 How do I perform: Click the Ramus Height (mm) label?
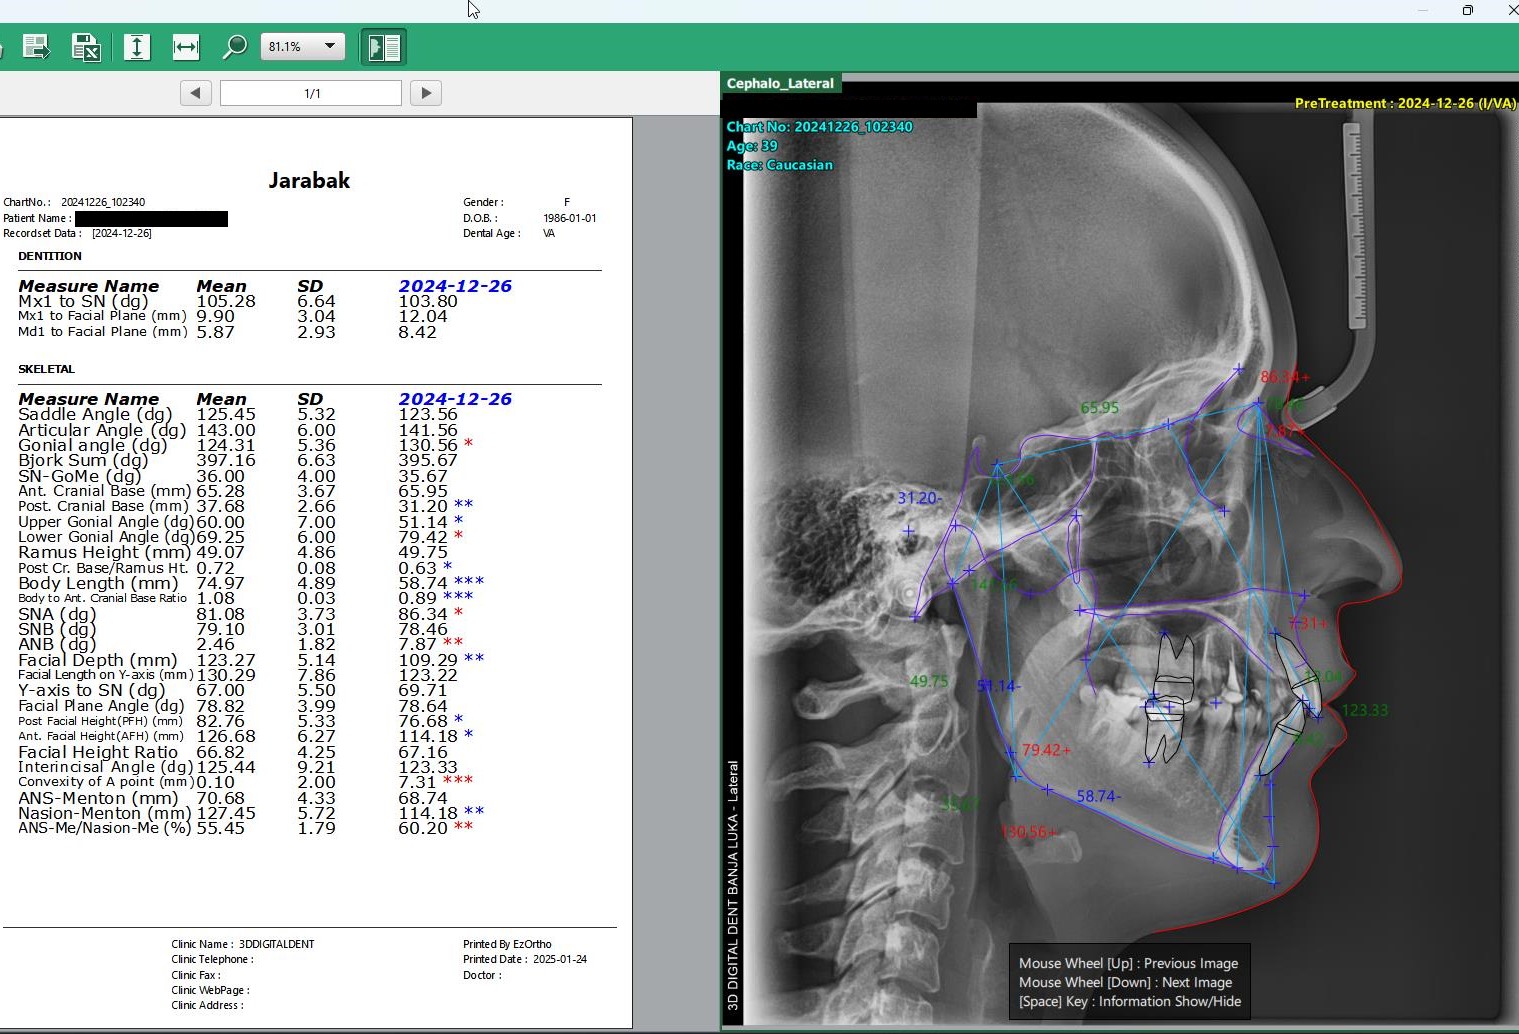104,552
